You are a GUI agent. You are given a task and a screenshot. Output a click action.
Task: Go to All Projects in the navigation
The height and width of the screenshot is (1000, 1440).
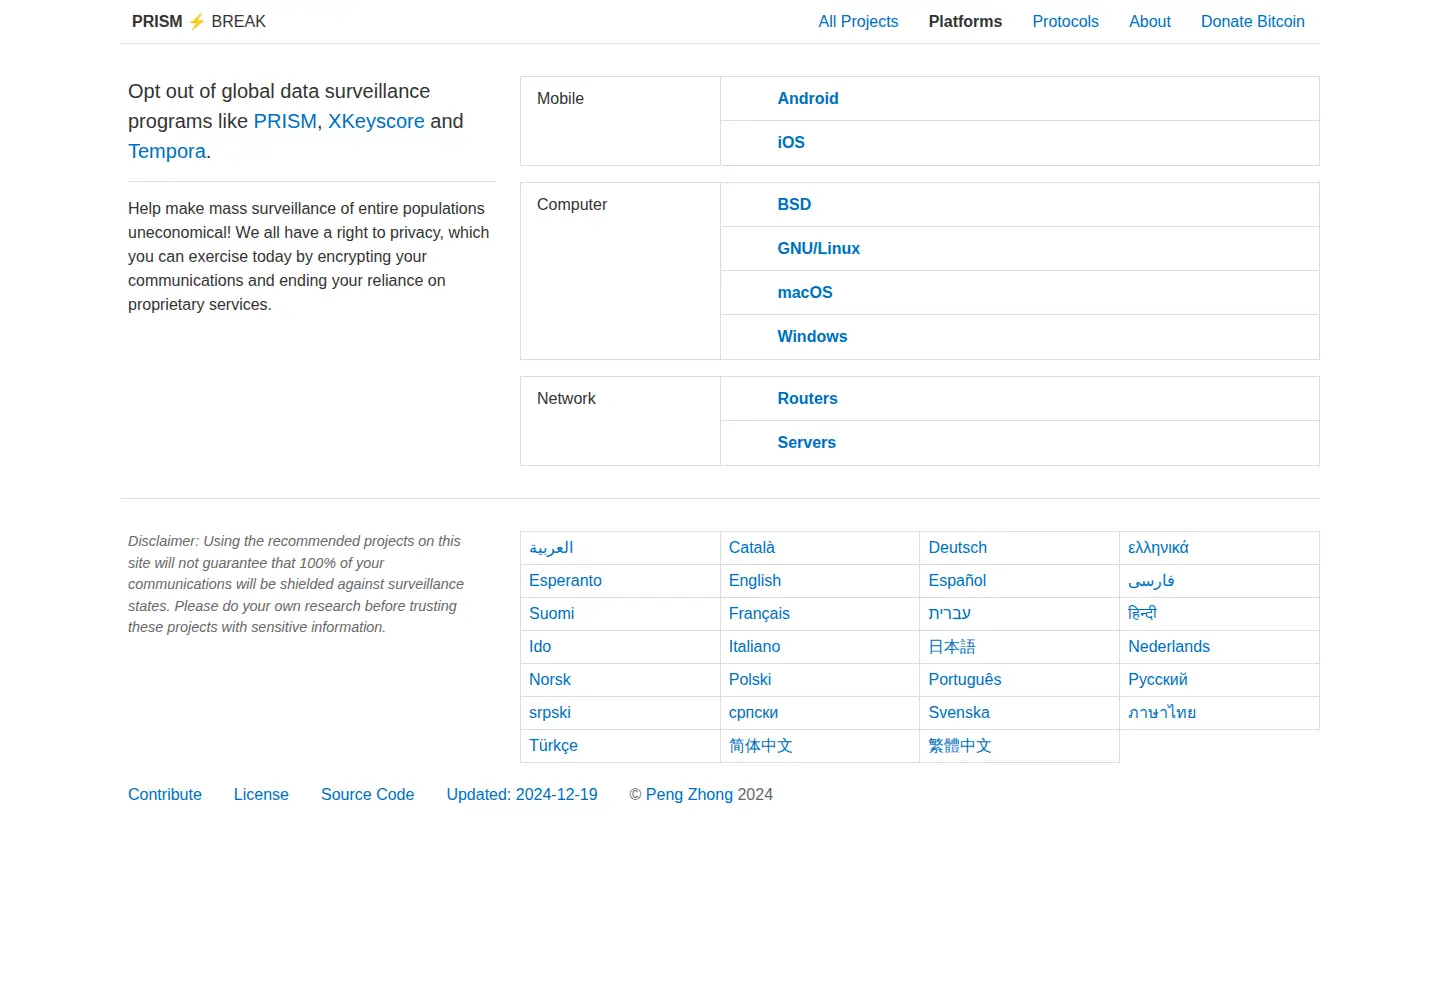coord(858,22)
